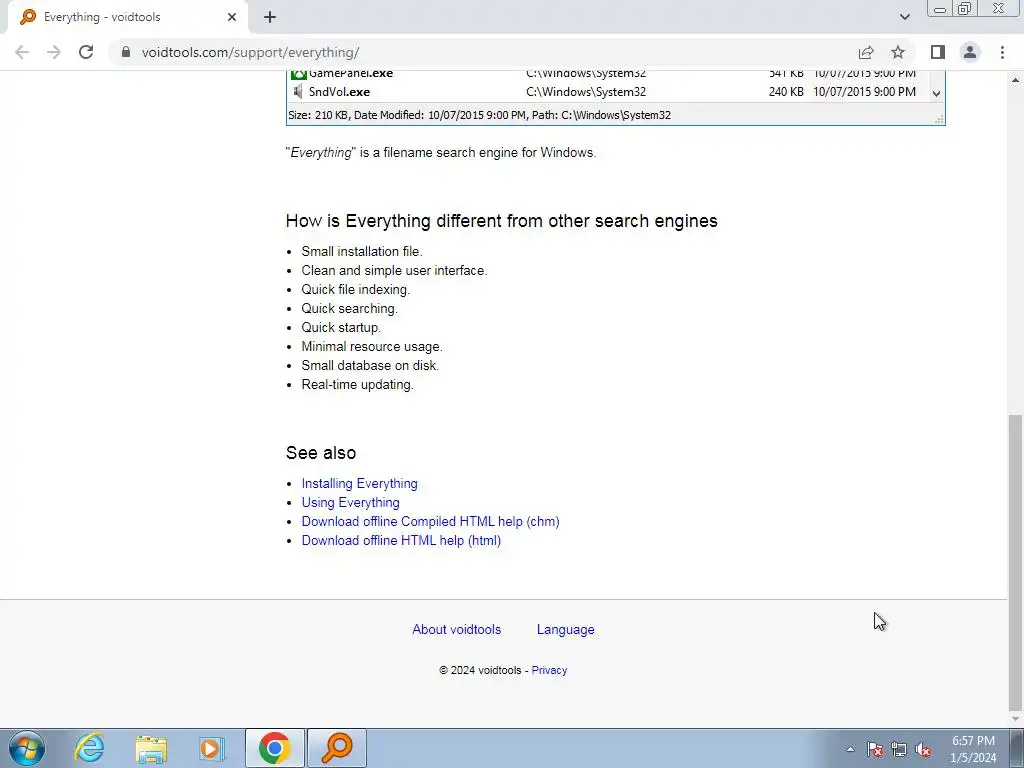Image resolution: width=1024 pixels, height=768 pixels.
Task: Open the network status tray icon
Action: point(899,750)
